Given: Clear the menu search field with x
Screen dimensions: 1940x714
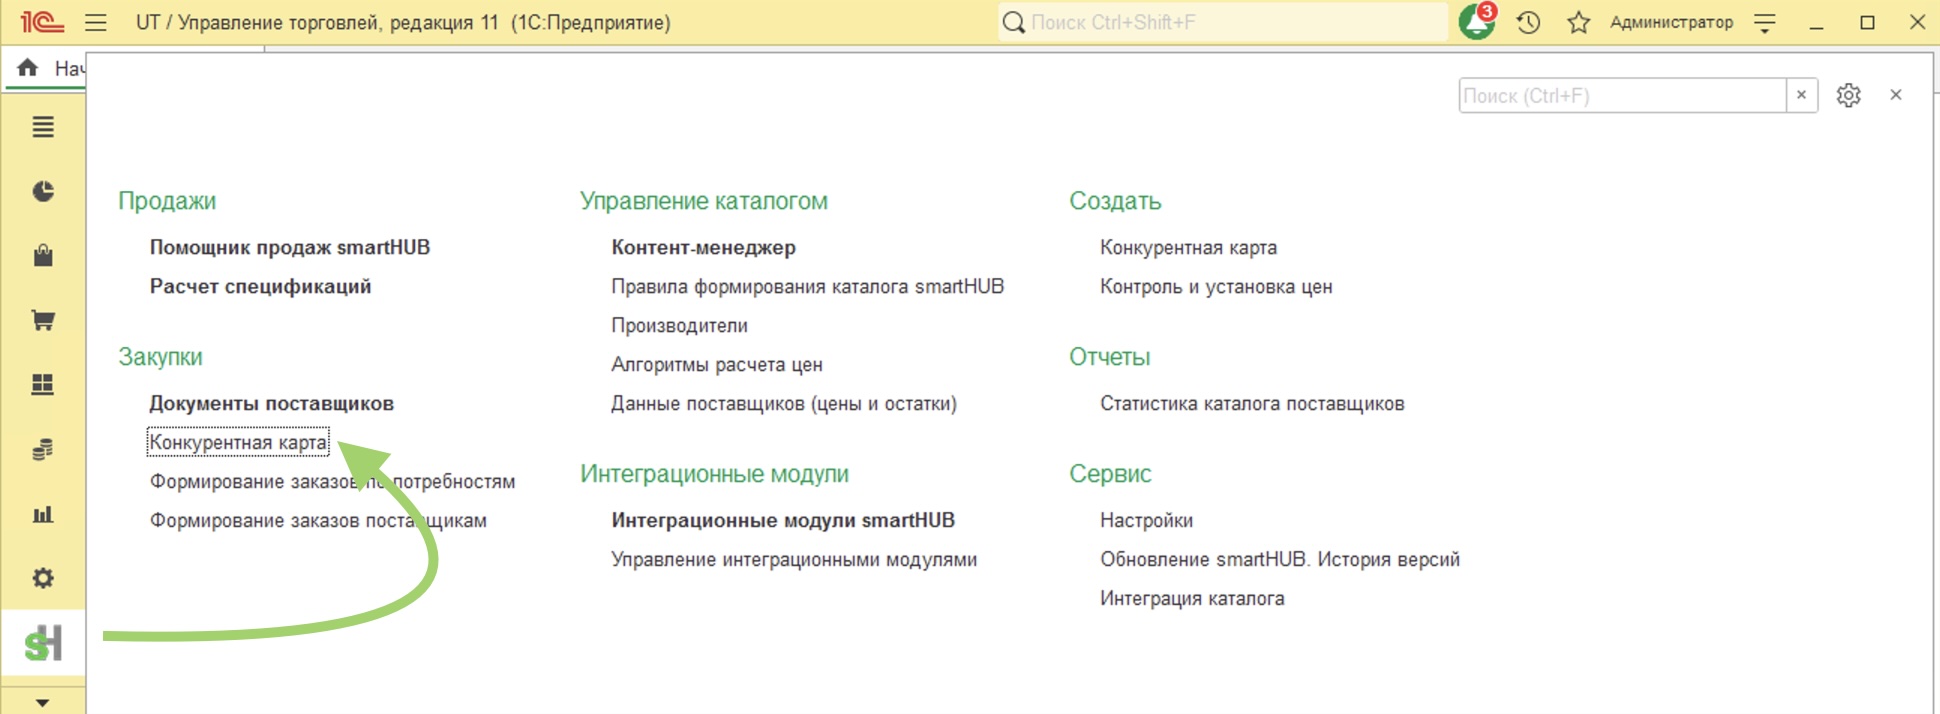Looking at the screenshot, I should [1801, 95].
